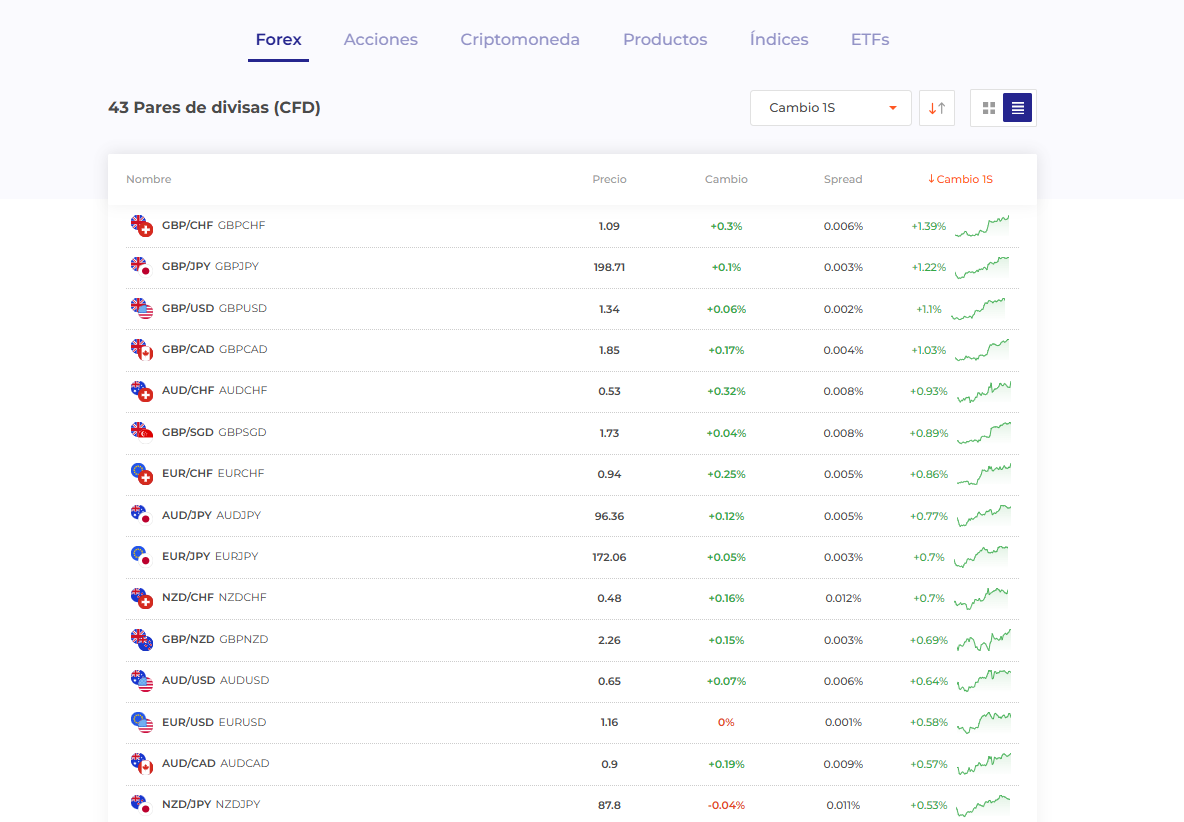Click the GBP/CHF flag pair icon

141,226
